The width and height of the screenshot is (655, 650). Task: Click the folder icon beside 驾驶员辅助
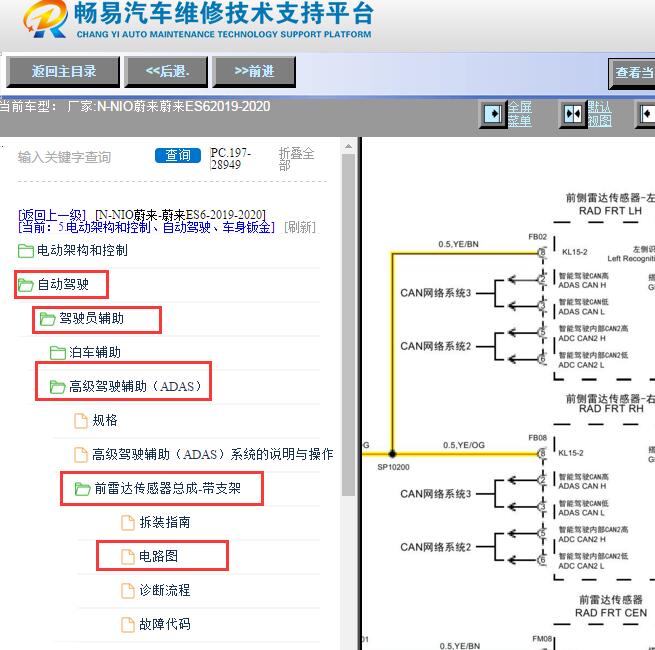pos(47,319)
